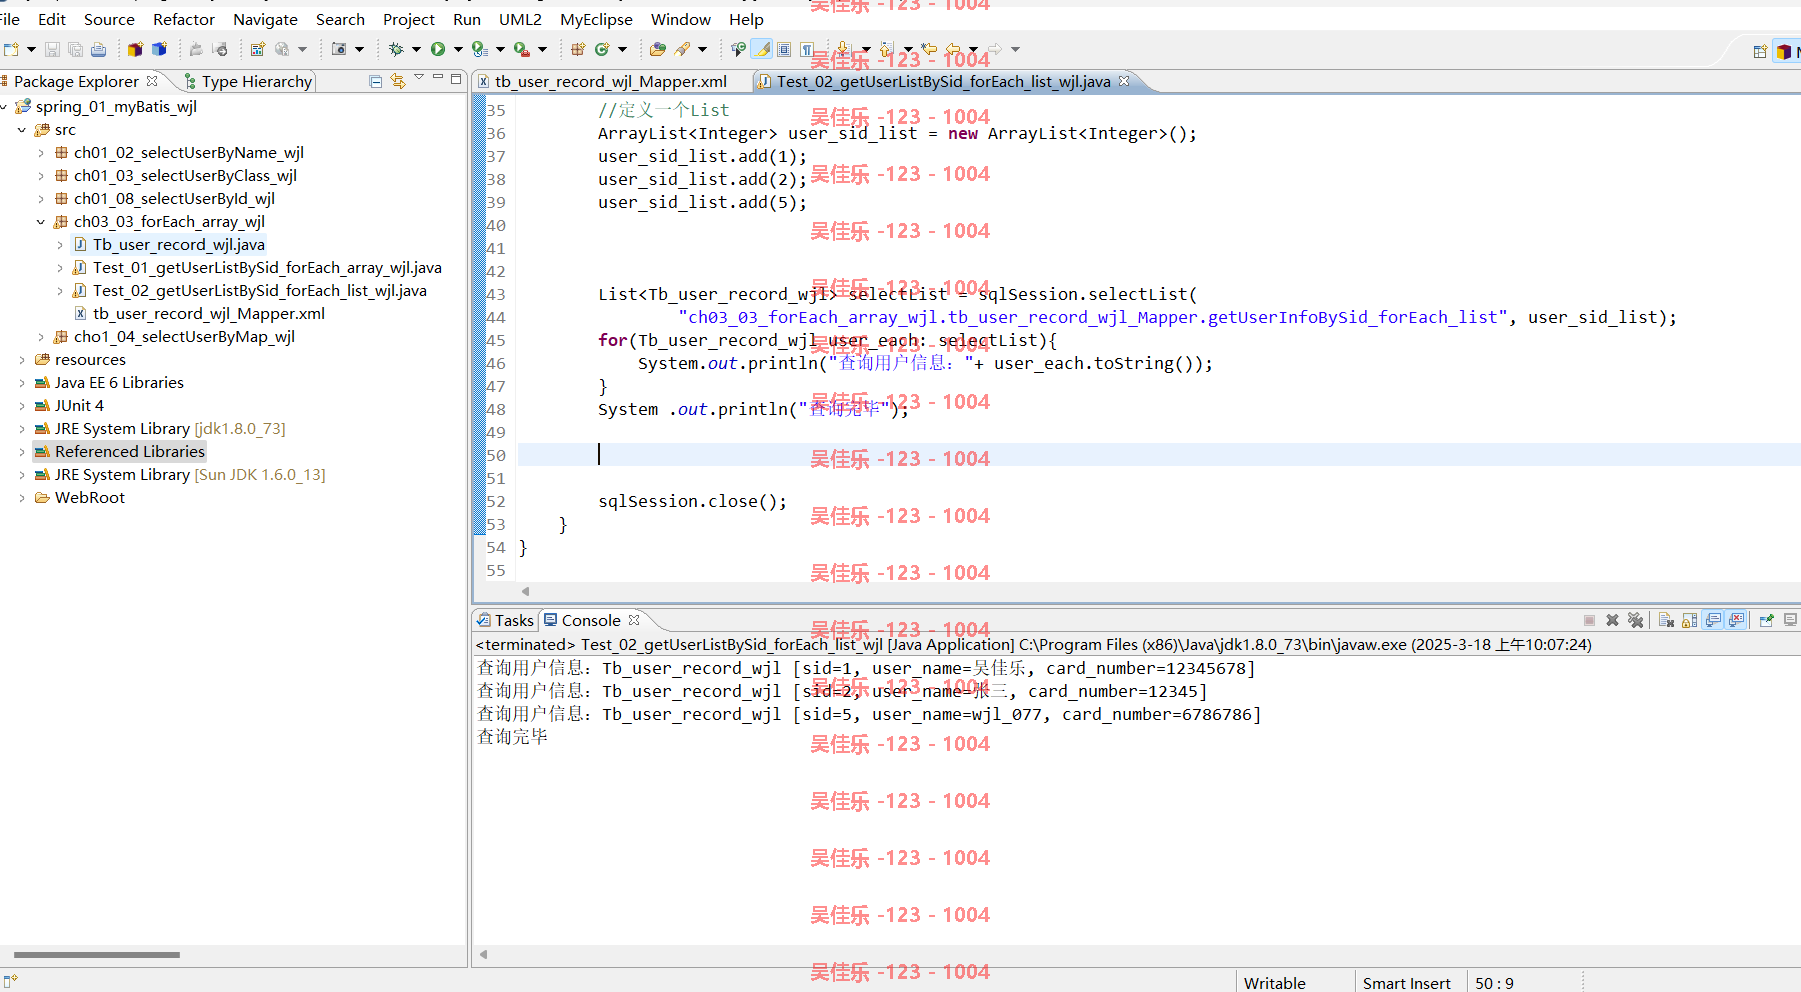The height and width of the screenshot is (992, 1801).
Task: Click Last Edit Location arrow icon
Action: (929, 49)
